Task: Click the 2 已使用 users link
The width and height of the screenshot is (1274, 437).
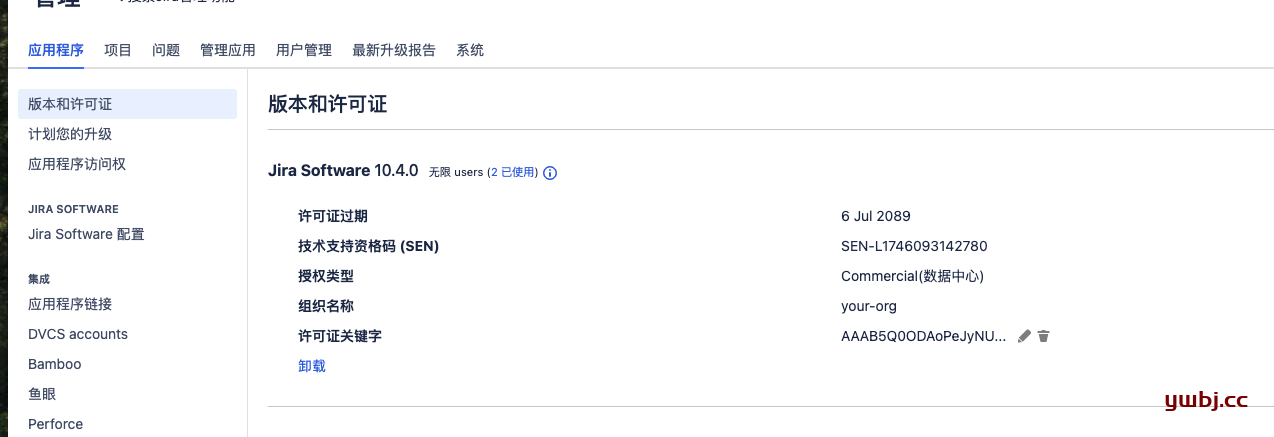Action: (512, 172)
